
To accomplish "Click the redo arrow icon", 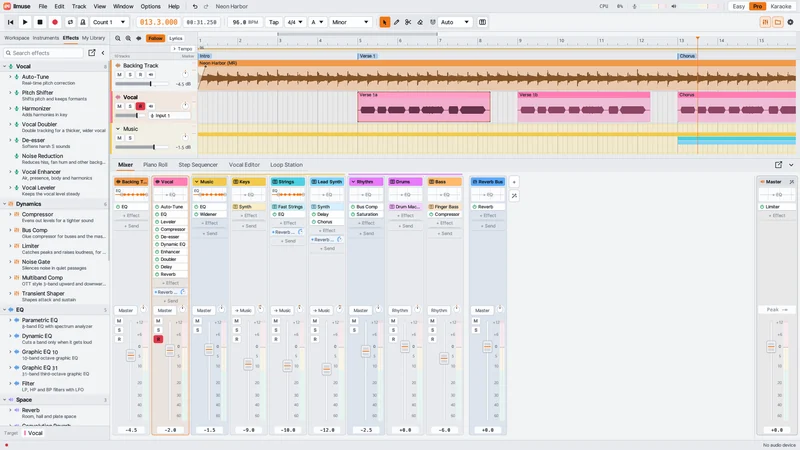I will pyautogui.click(x=206, y=7).
